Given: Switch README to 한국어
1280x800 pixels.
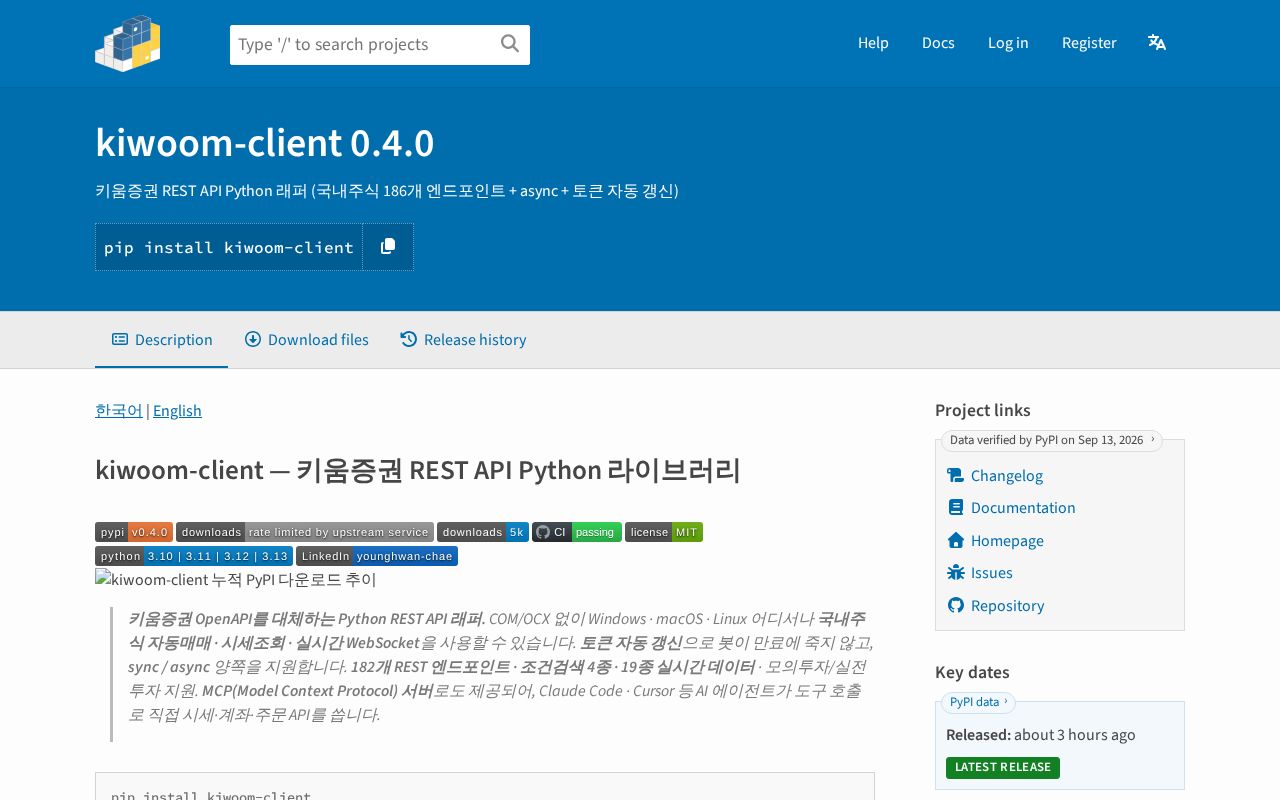Looking at the screenshot, I should (119, 411).
